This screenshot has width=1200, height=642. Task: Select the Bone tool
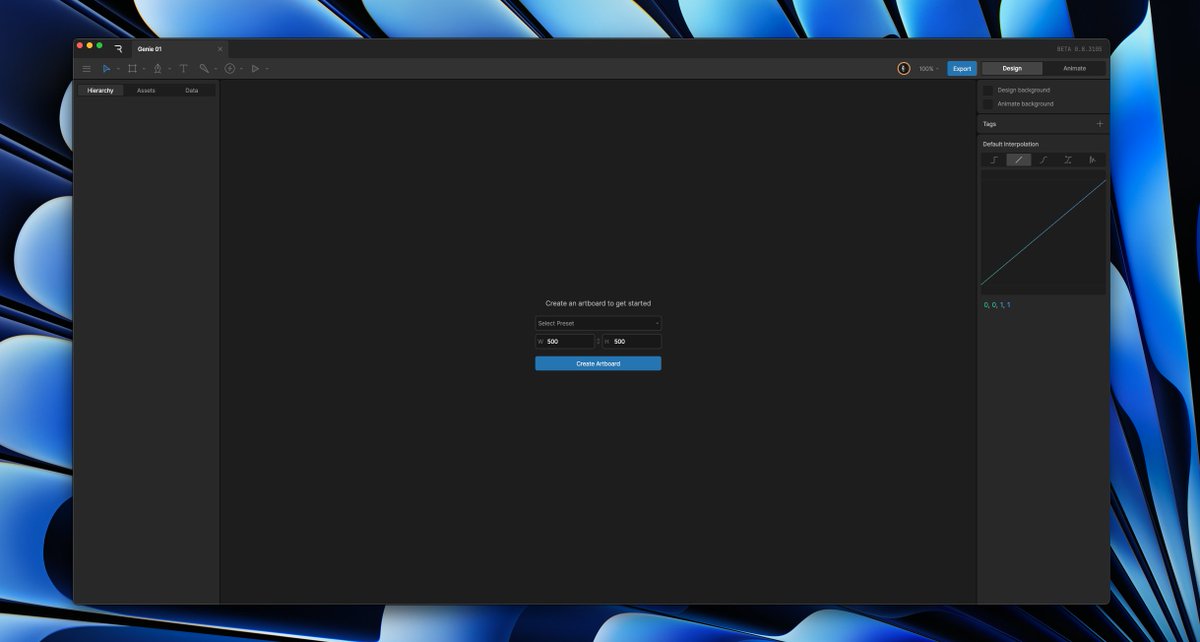coord(204,69)
